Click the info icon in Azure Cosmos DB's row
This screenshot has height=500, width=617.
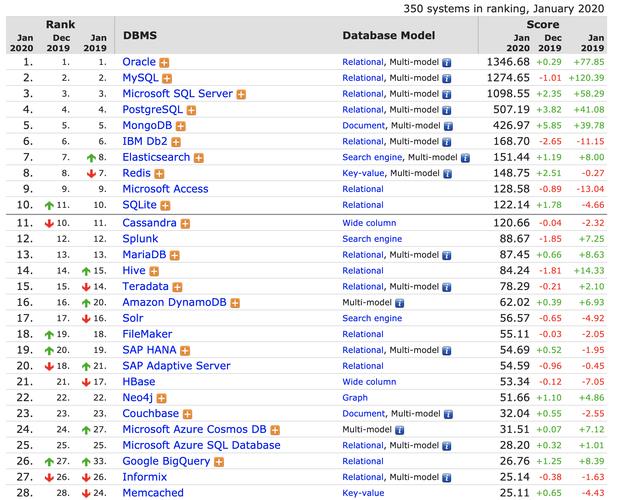pos(399,430)
